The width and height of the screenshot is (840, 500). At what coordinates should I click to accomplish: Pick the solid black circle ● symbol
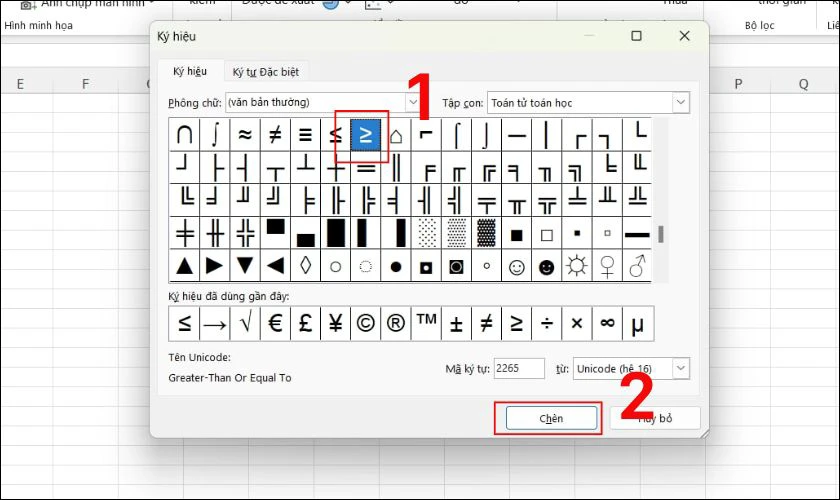pos(396,266)
